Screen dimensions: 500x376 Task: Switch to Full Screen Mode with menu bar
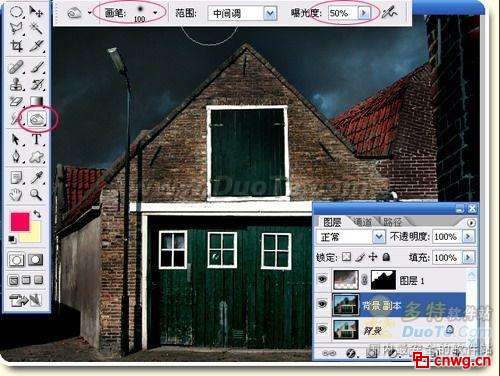[26, 280]
